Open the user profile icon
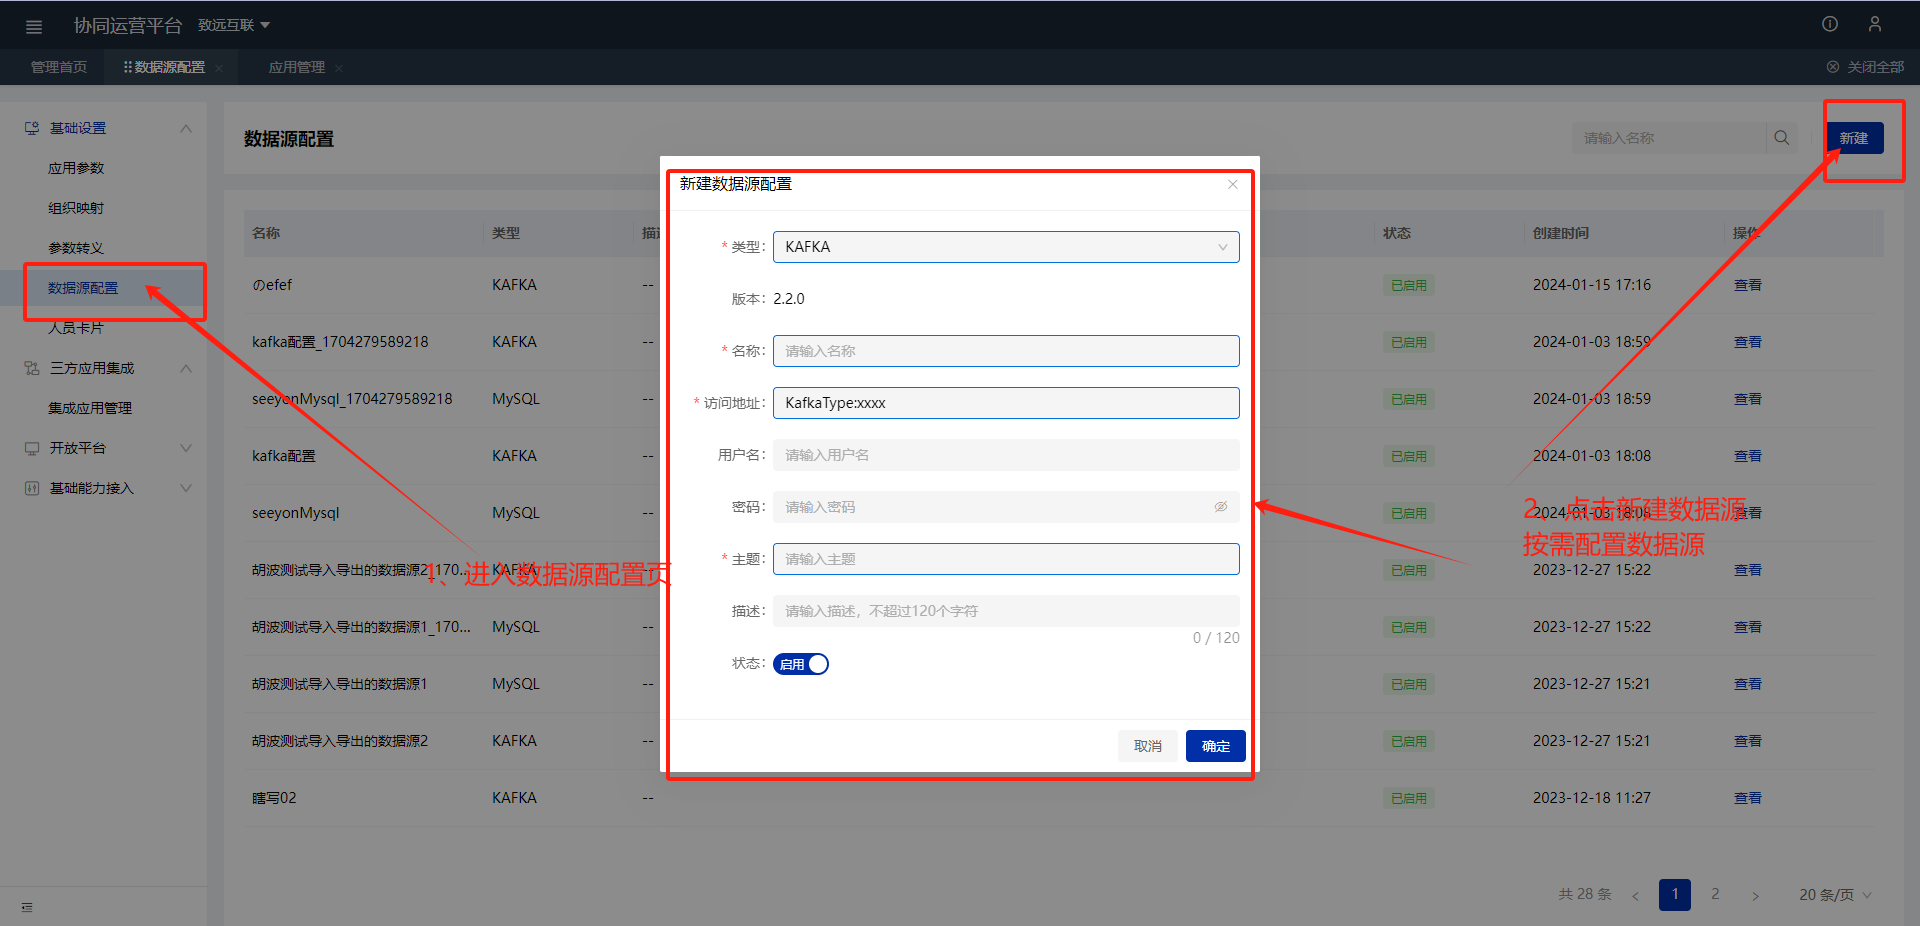The height and width of the screenshot is (926, 1920). pos(1875,24)
